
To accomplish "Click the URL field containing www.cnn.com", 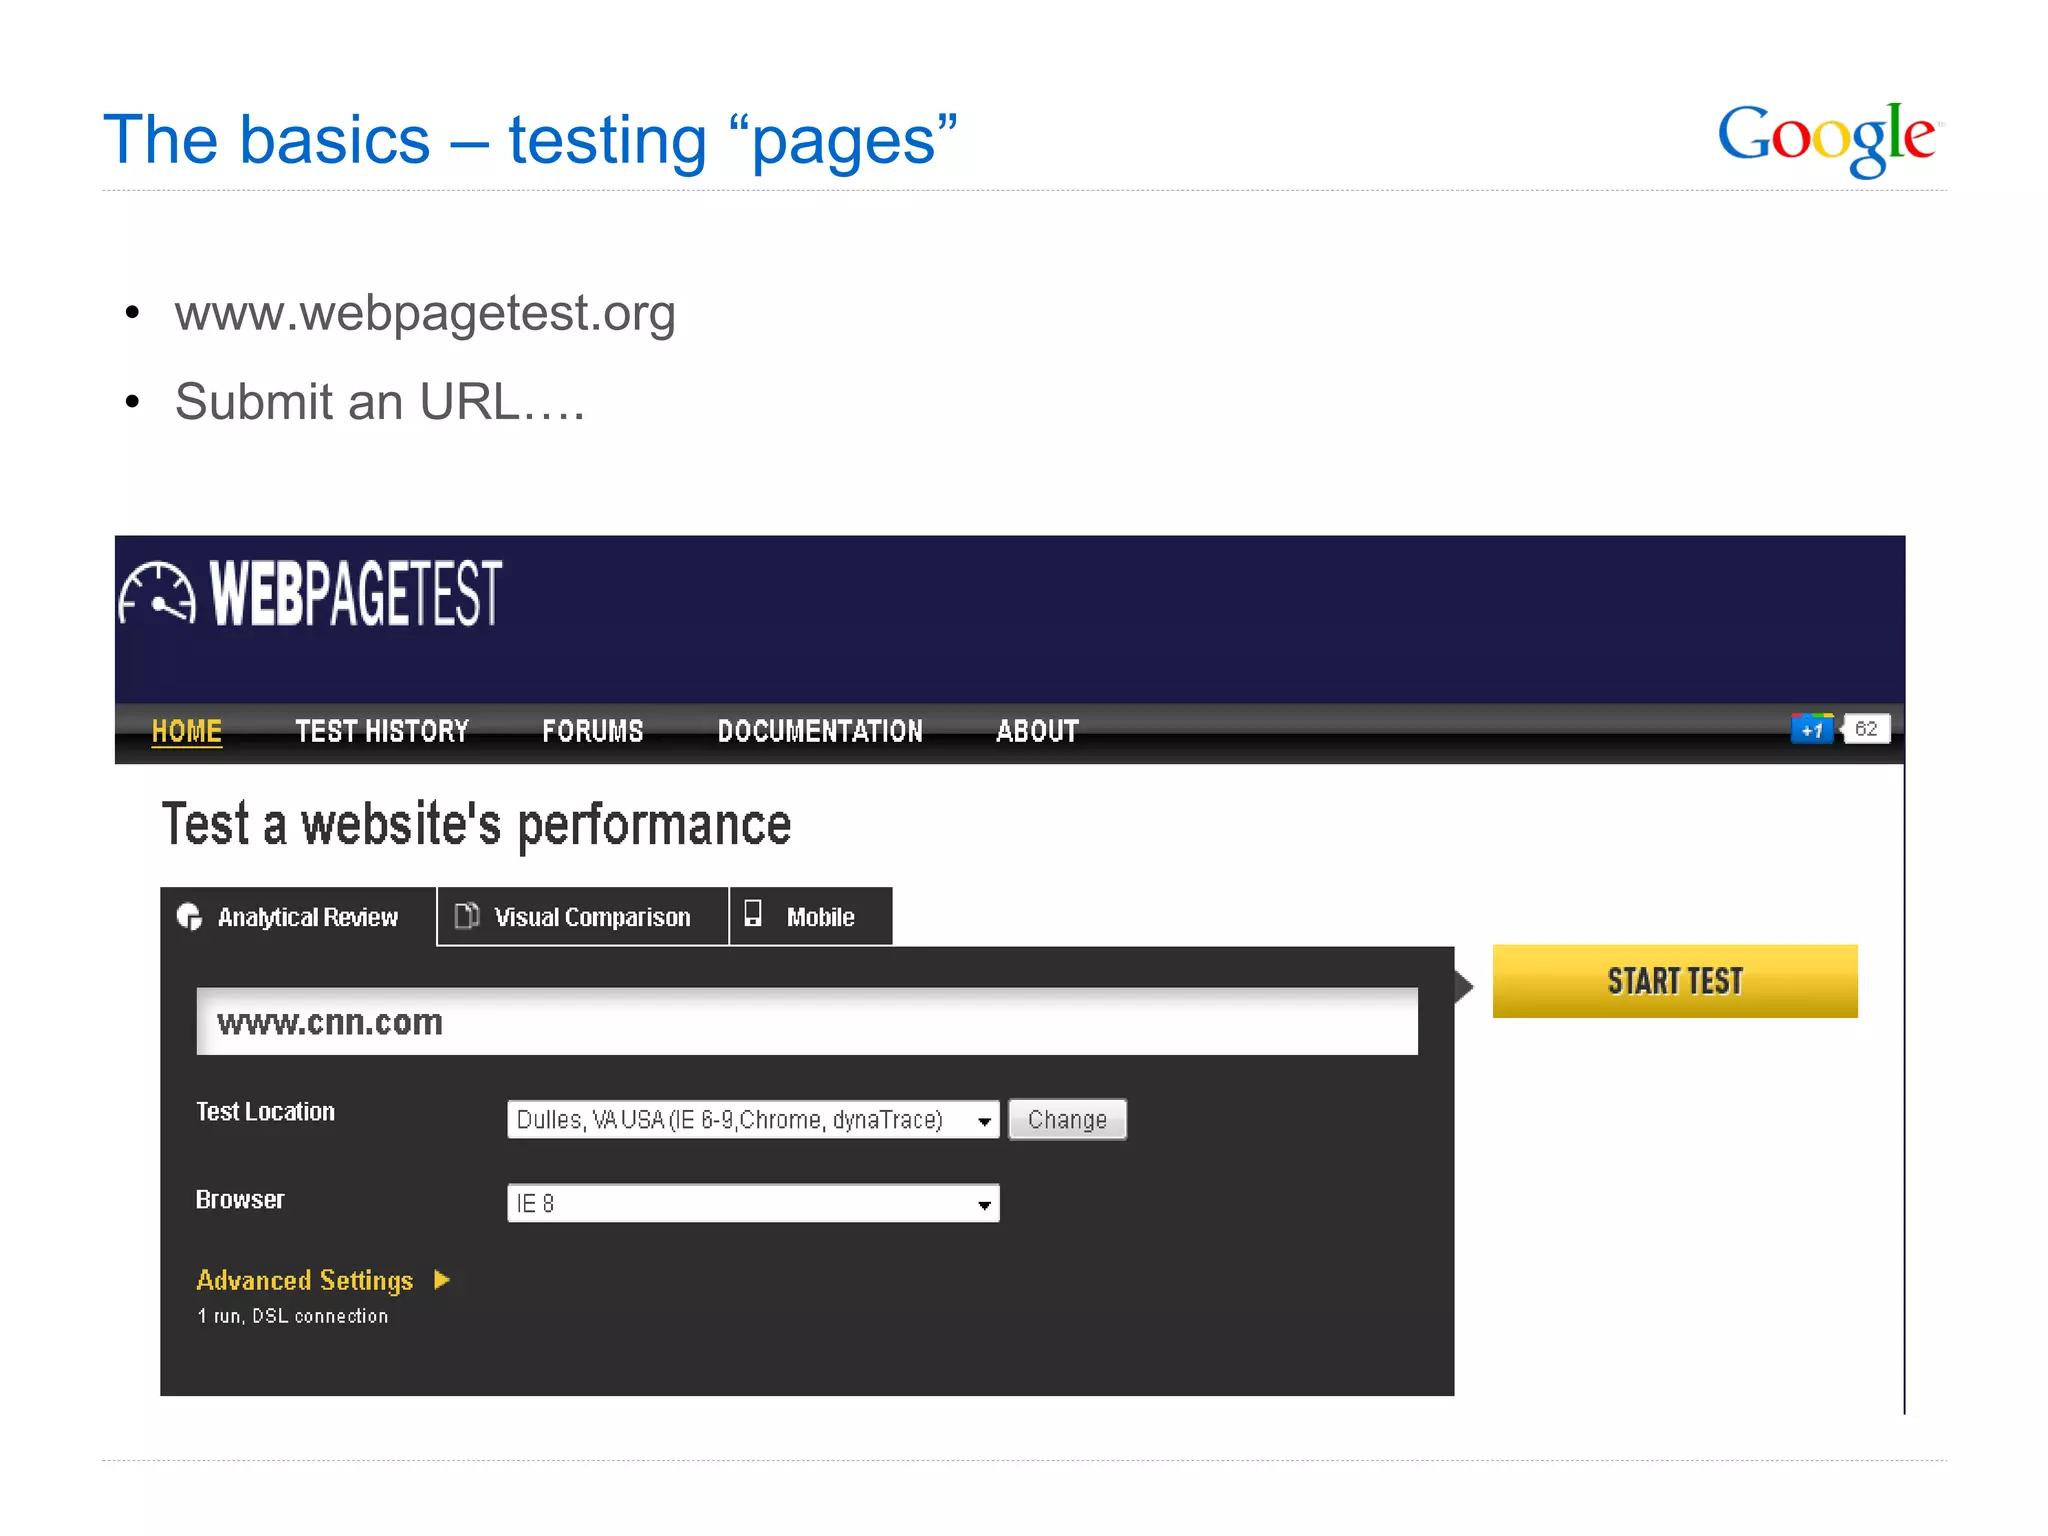I will click(x=807, y=1021).
